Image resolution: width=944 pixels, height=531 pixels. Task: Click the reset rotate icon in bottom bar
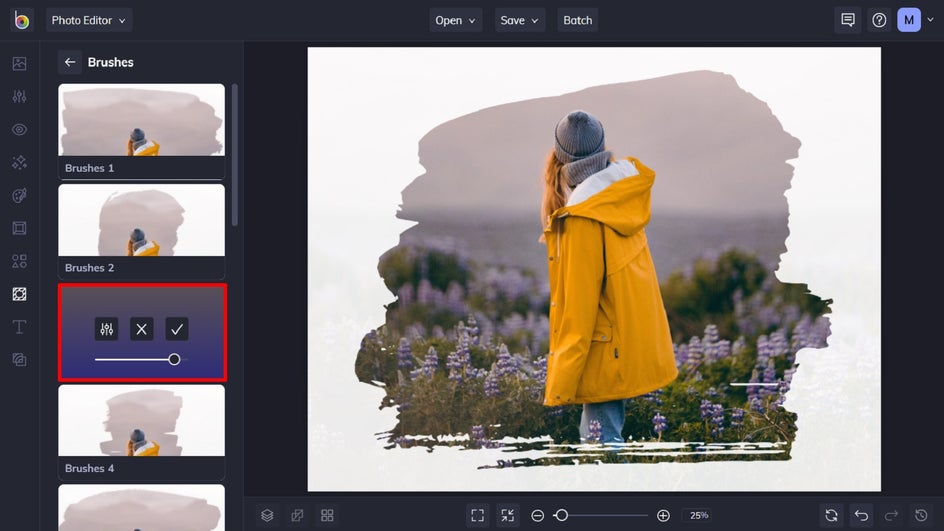coord(831,515)
